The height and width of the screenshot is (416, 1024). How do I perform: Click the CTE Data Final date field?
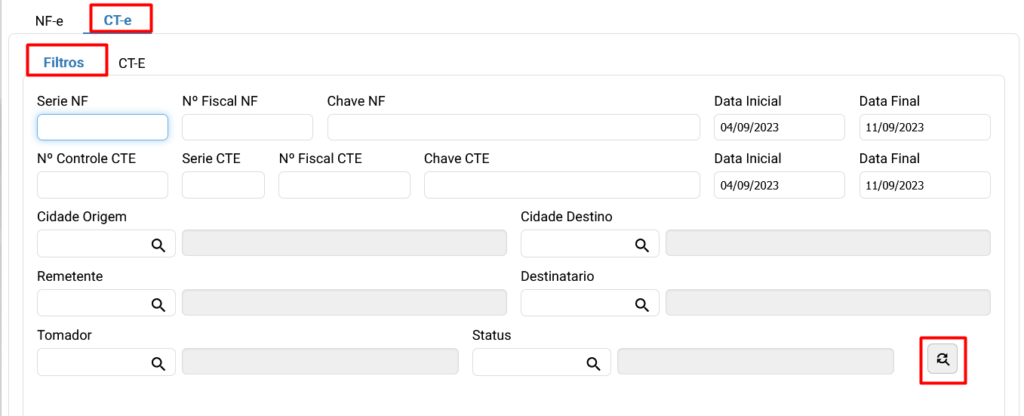[924, 185]
